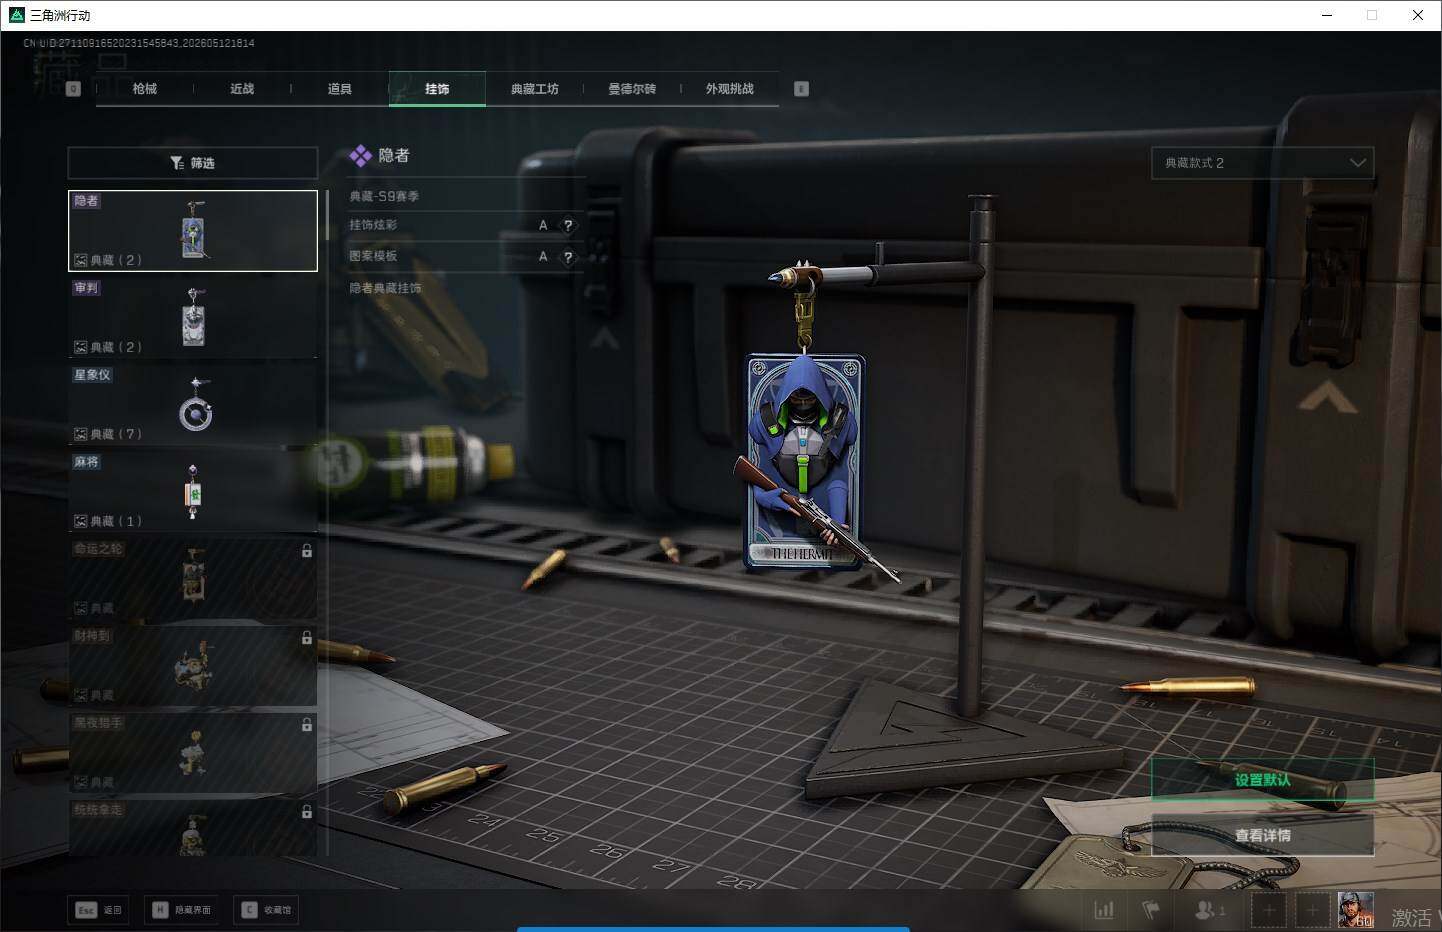
Task: Click the lock icon on 统统拿走
Action: [307, 812]
